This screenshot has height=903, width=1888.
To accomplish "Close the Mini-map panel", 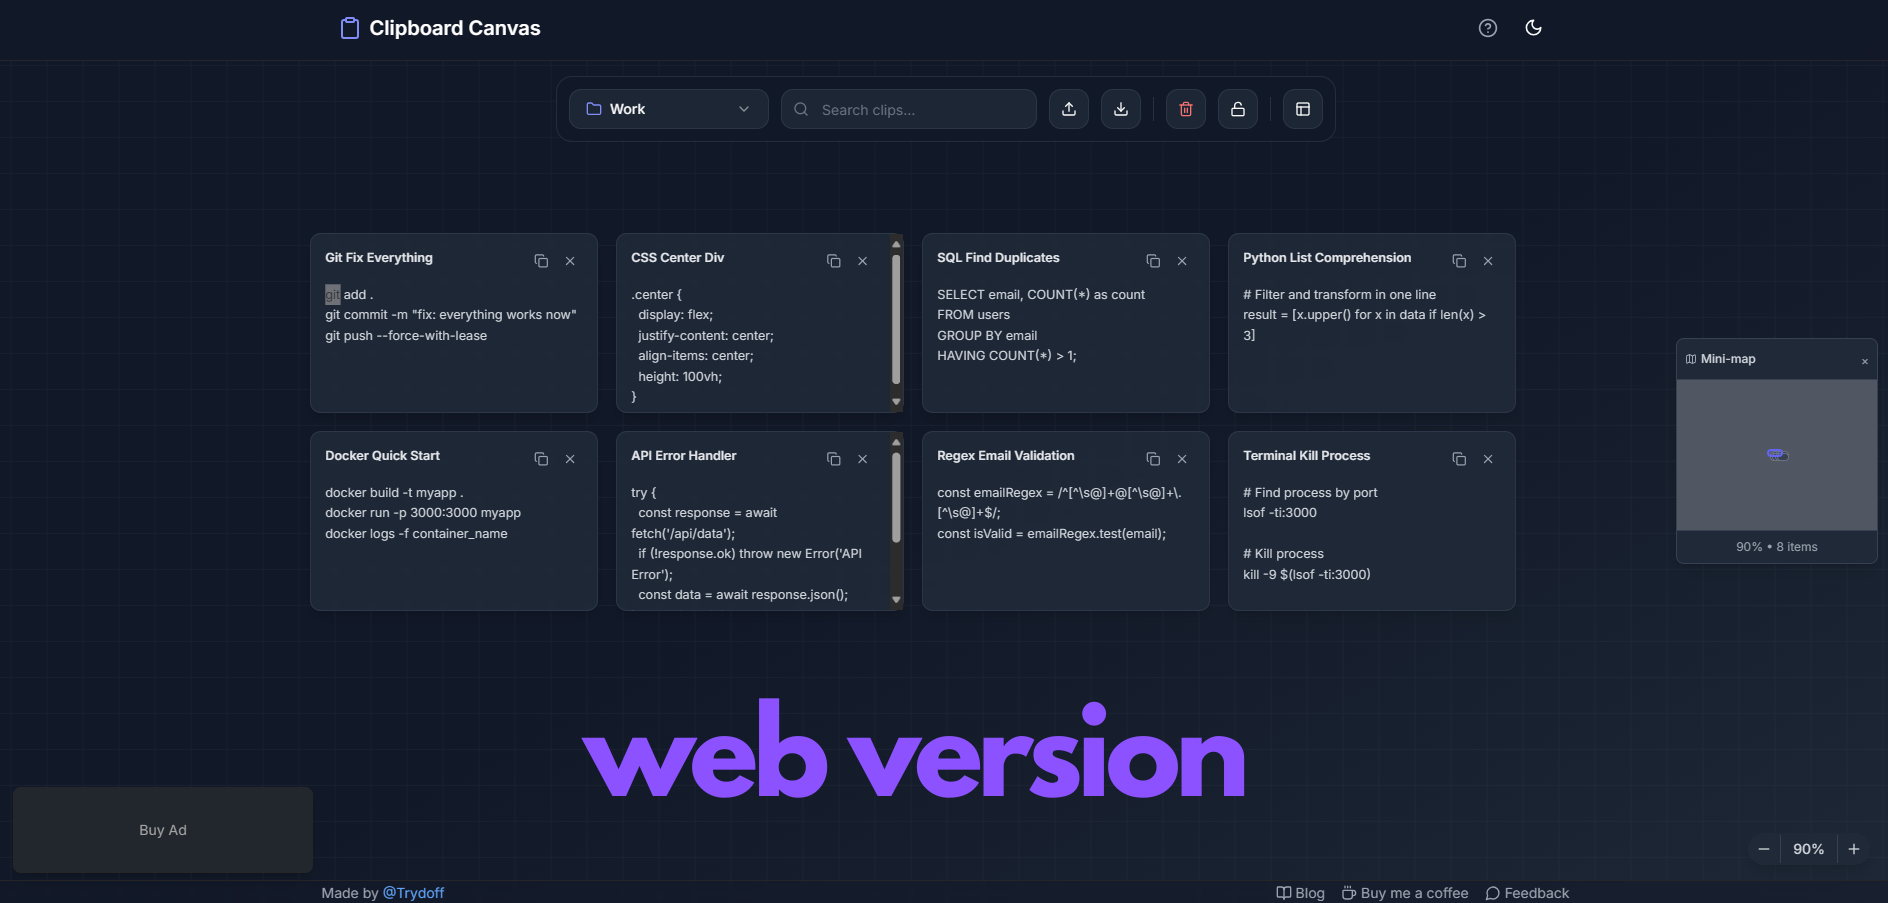I will [1864, 360].
